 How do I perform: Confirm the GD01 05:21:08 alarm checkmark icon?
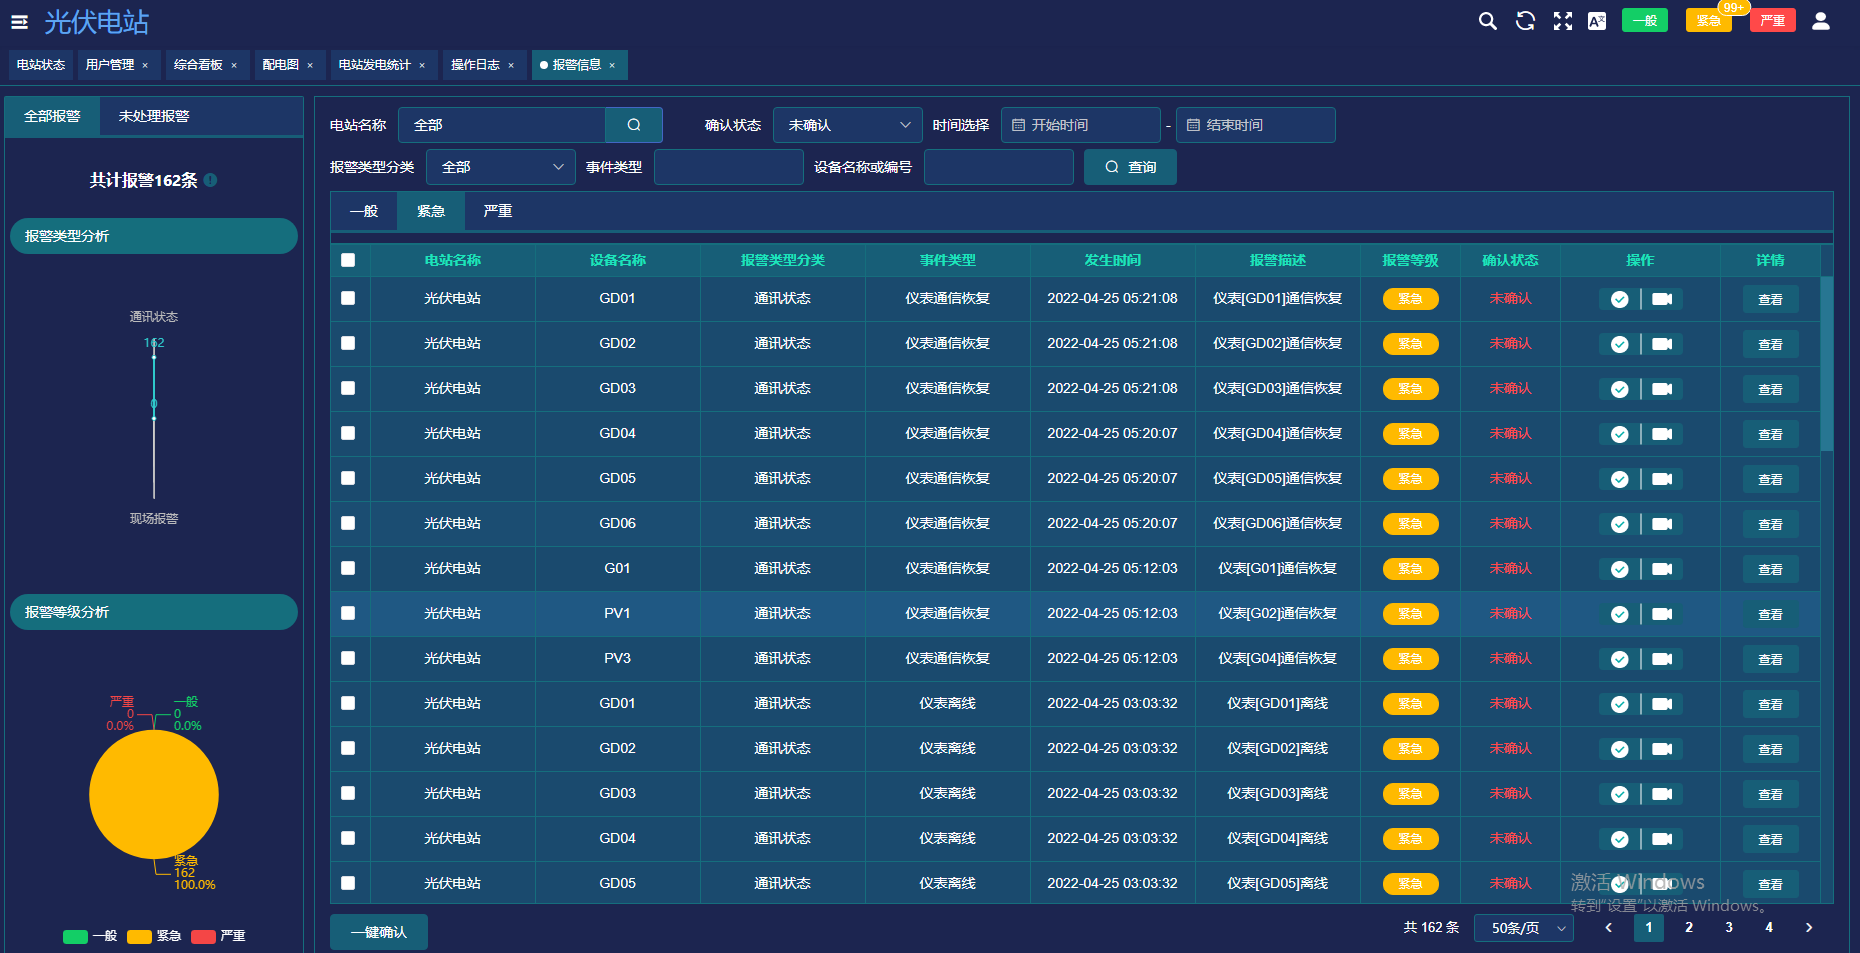click(x=1620, y=299)
